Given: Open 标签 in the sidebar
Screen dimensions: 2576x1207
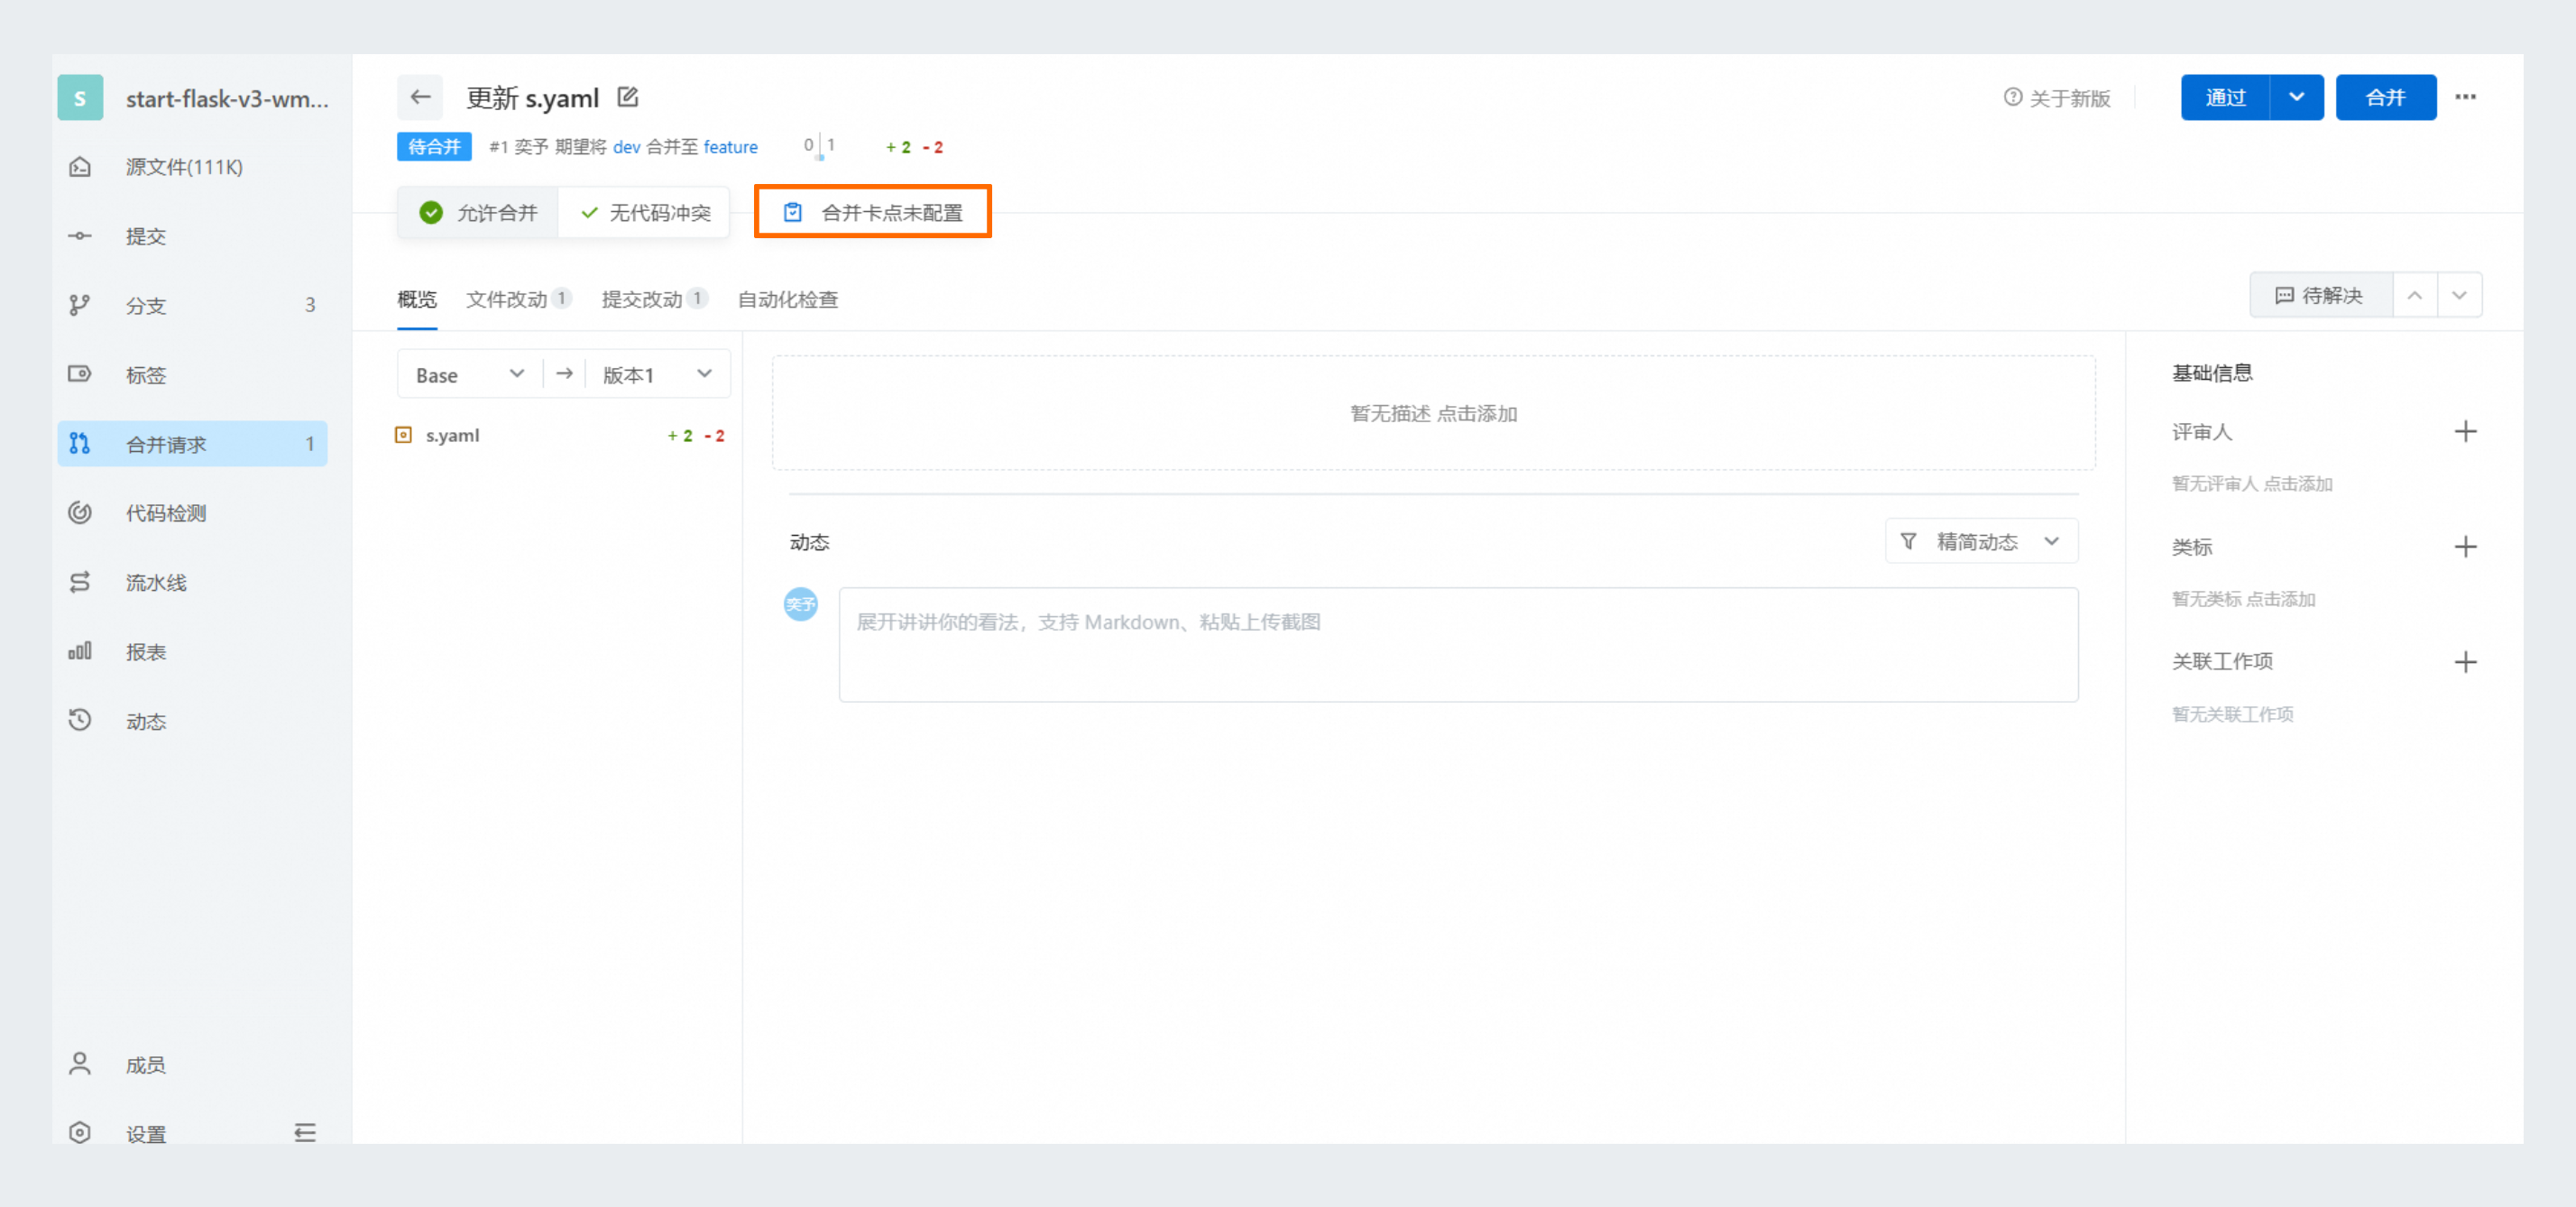Looking at the screenshot, I should point(193,375).
